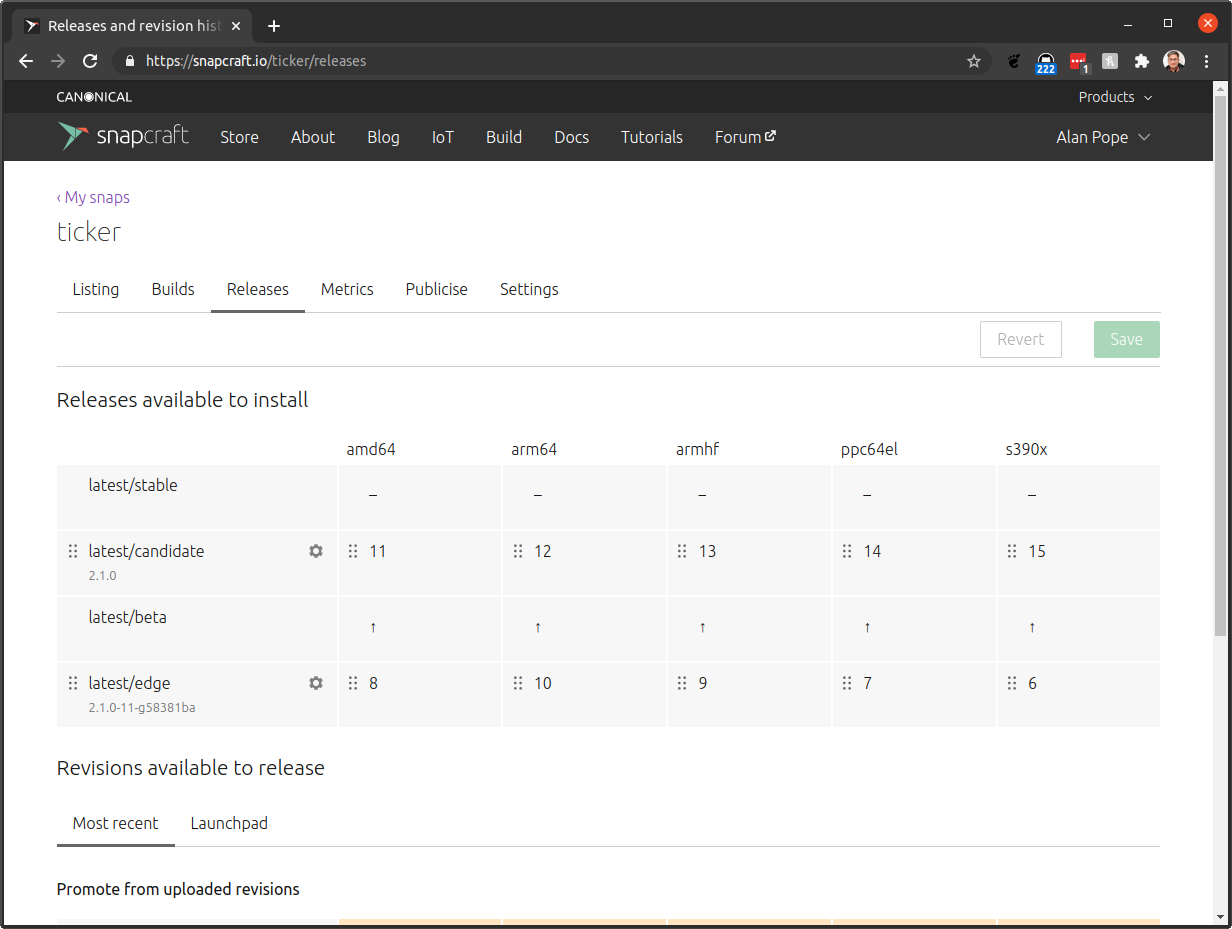Select the Releases tab

click(258, 289)
